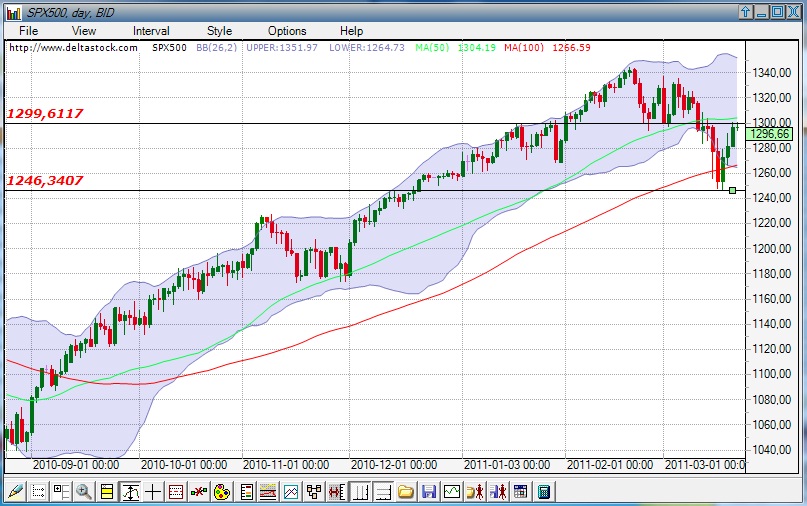The width and height of the screenshot is (807, 506).
Task: Click the MA(50) indicator label
Action: (432, 47)
